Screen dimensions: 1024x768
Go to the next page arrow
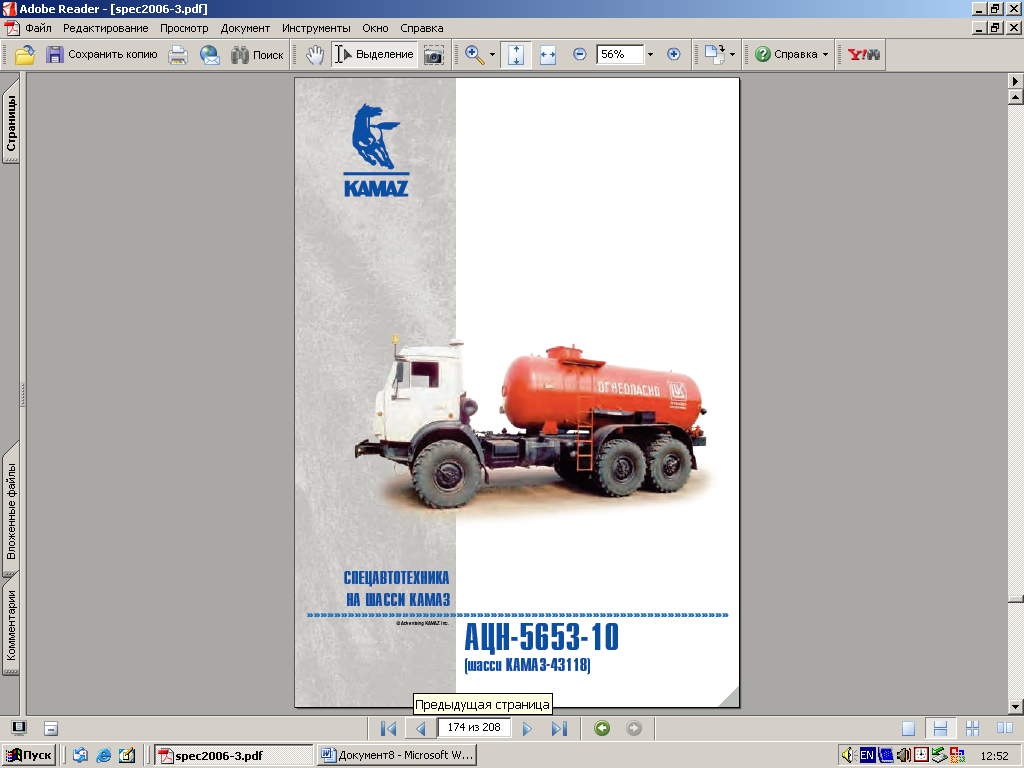(x=527, y=728)
